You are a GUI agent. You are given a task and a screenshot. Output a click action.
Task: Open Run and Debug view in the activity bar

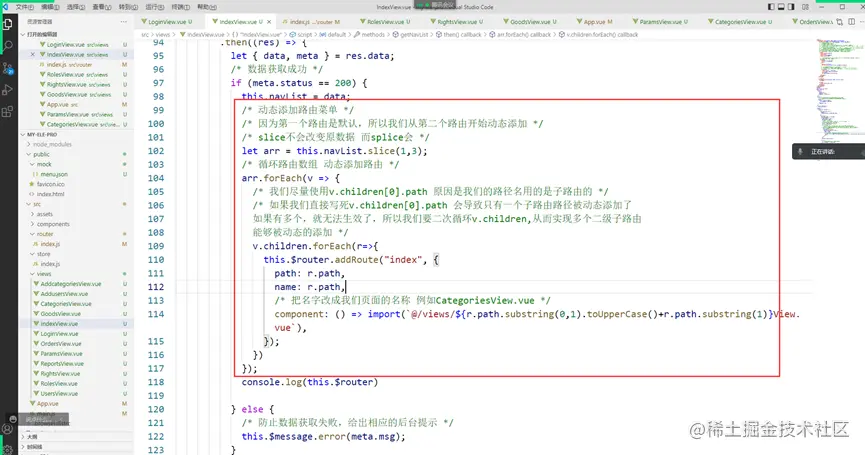tap(8, 90)
